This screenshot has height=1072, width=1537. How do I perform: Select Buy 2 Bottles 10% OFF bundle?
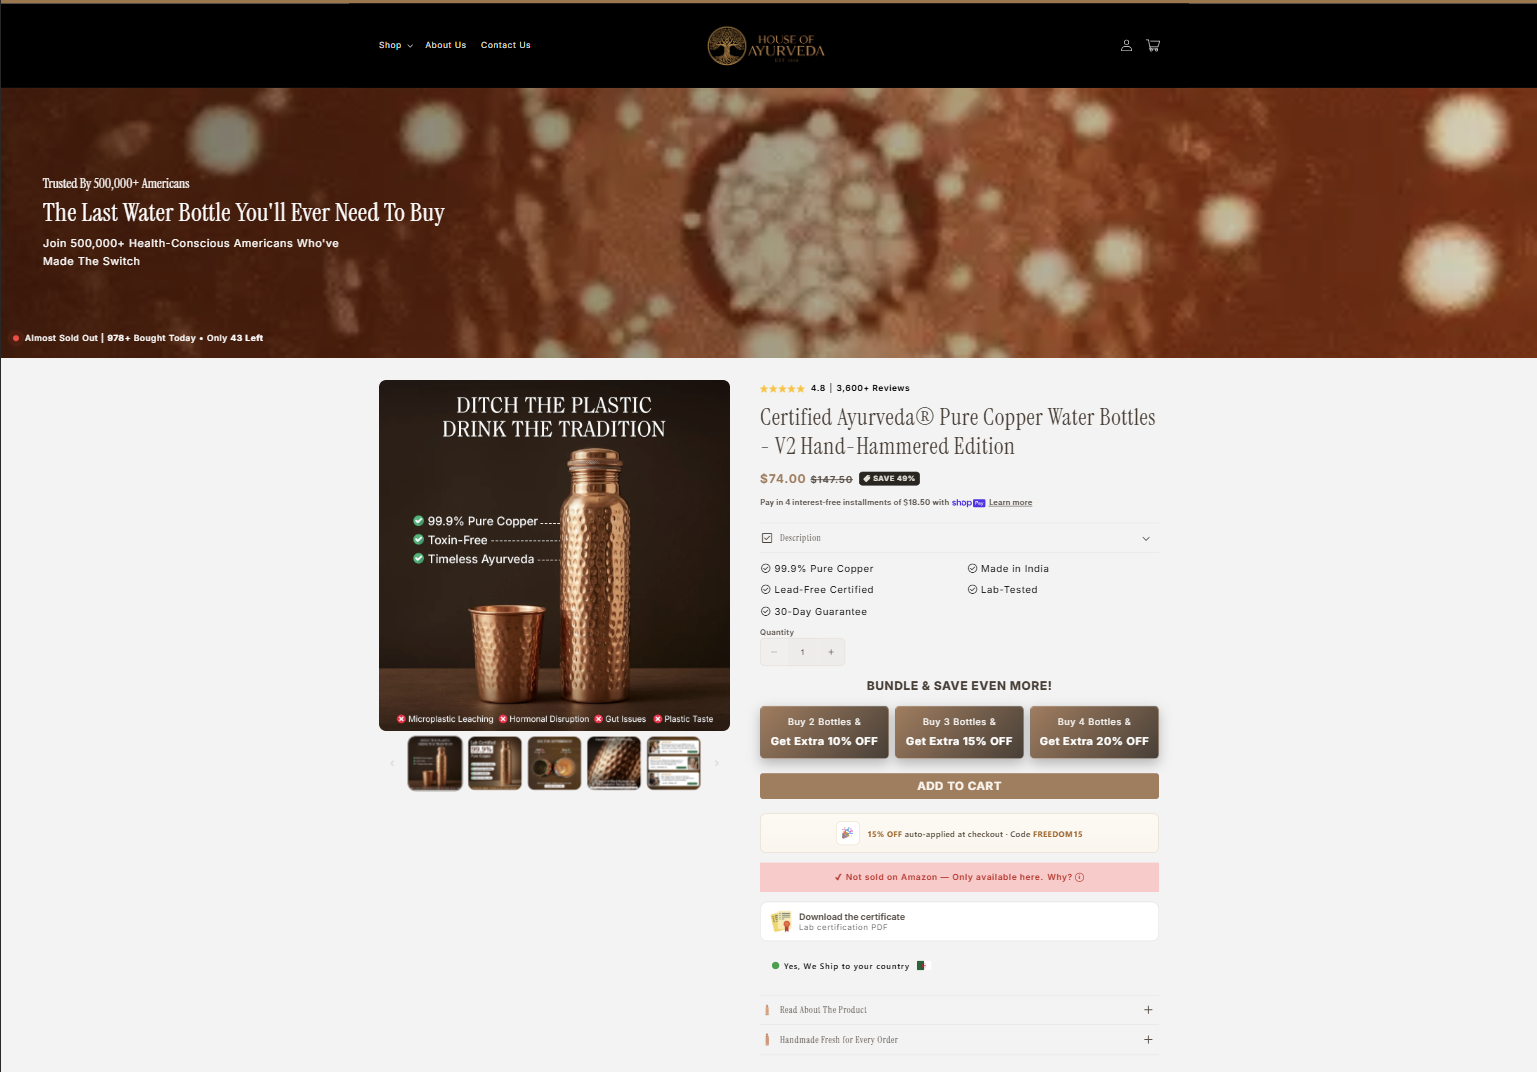pos(824,732)
